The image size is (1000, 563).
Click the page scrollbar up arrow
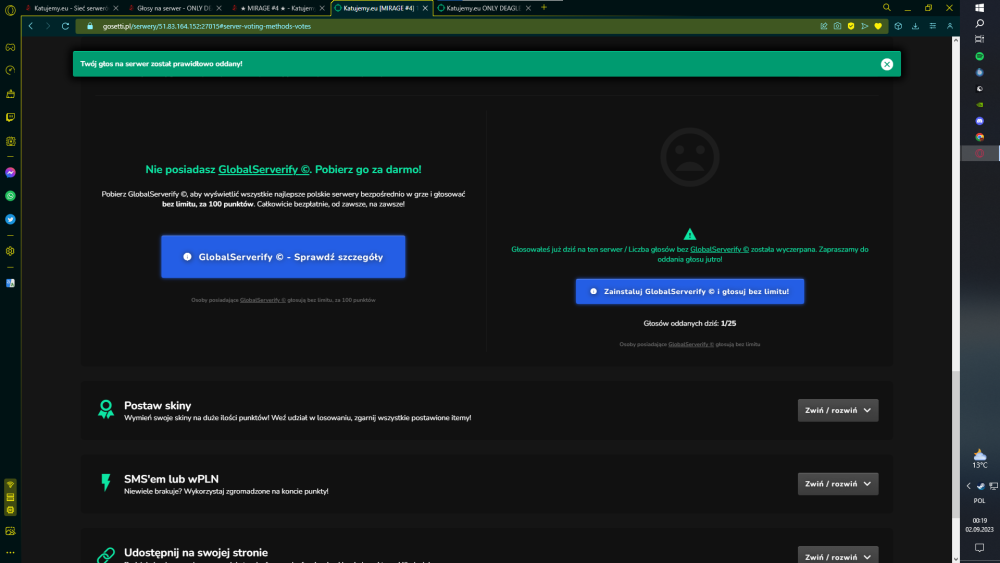pos(955,40)
